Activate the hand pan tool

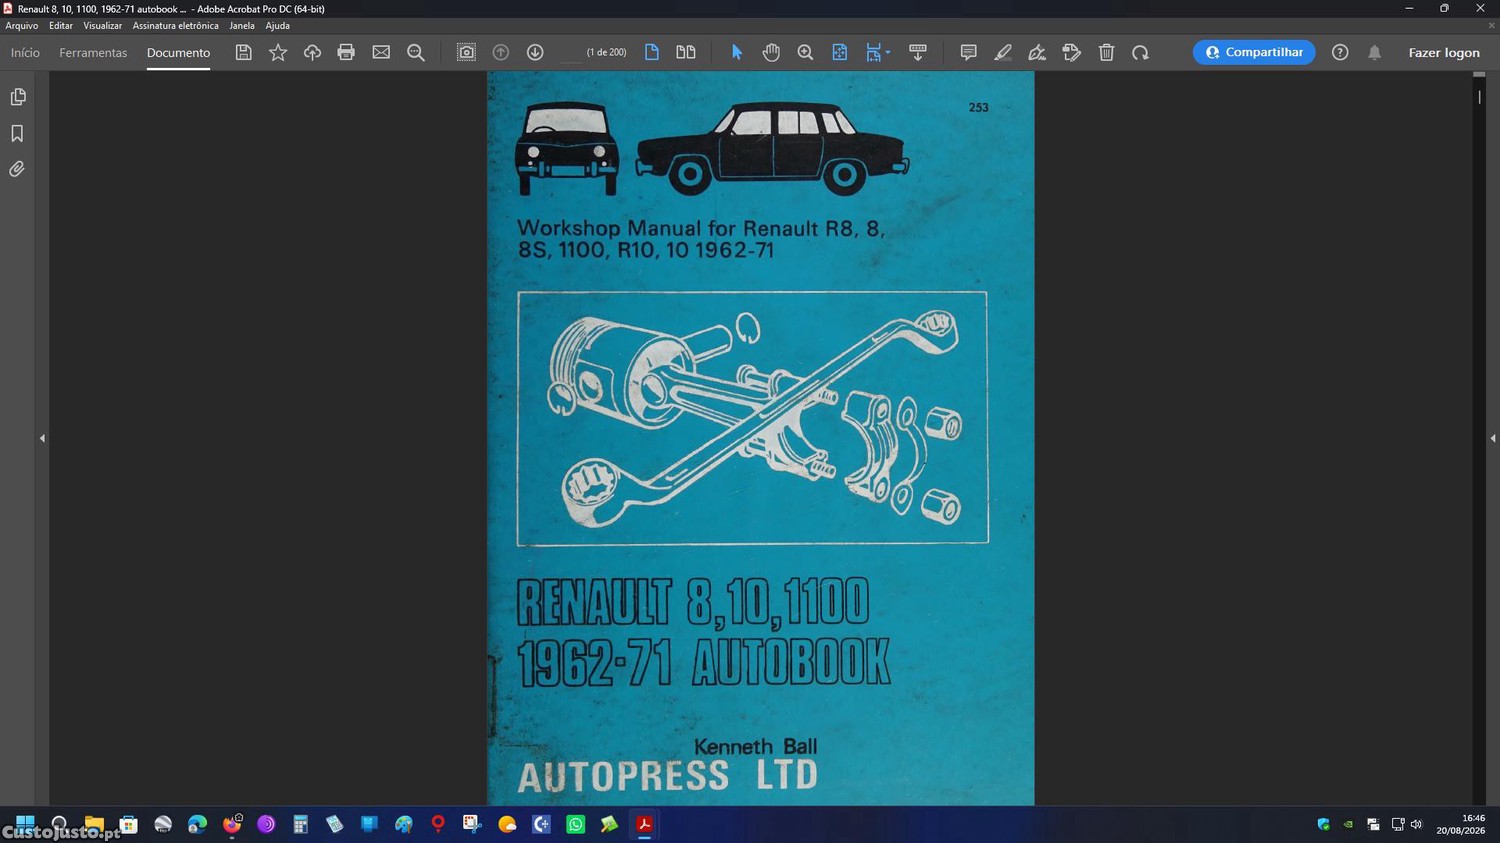(771, 52)
